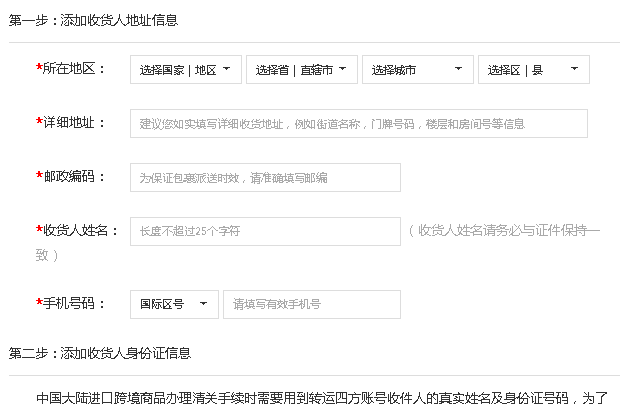The width and height of the screenshot is (639, 417).
Task: Click the 第二步：添加收货人身份证信息 heading
Action: [x=100, y=353]
